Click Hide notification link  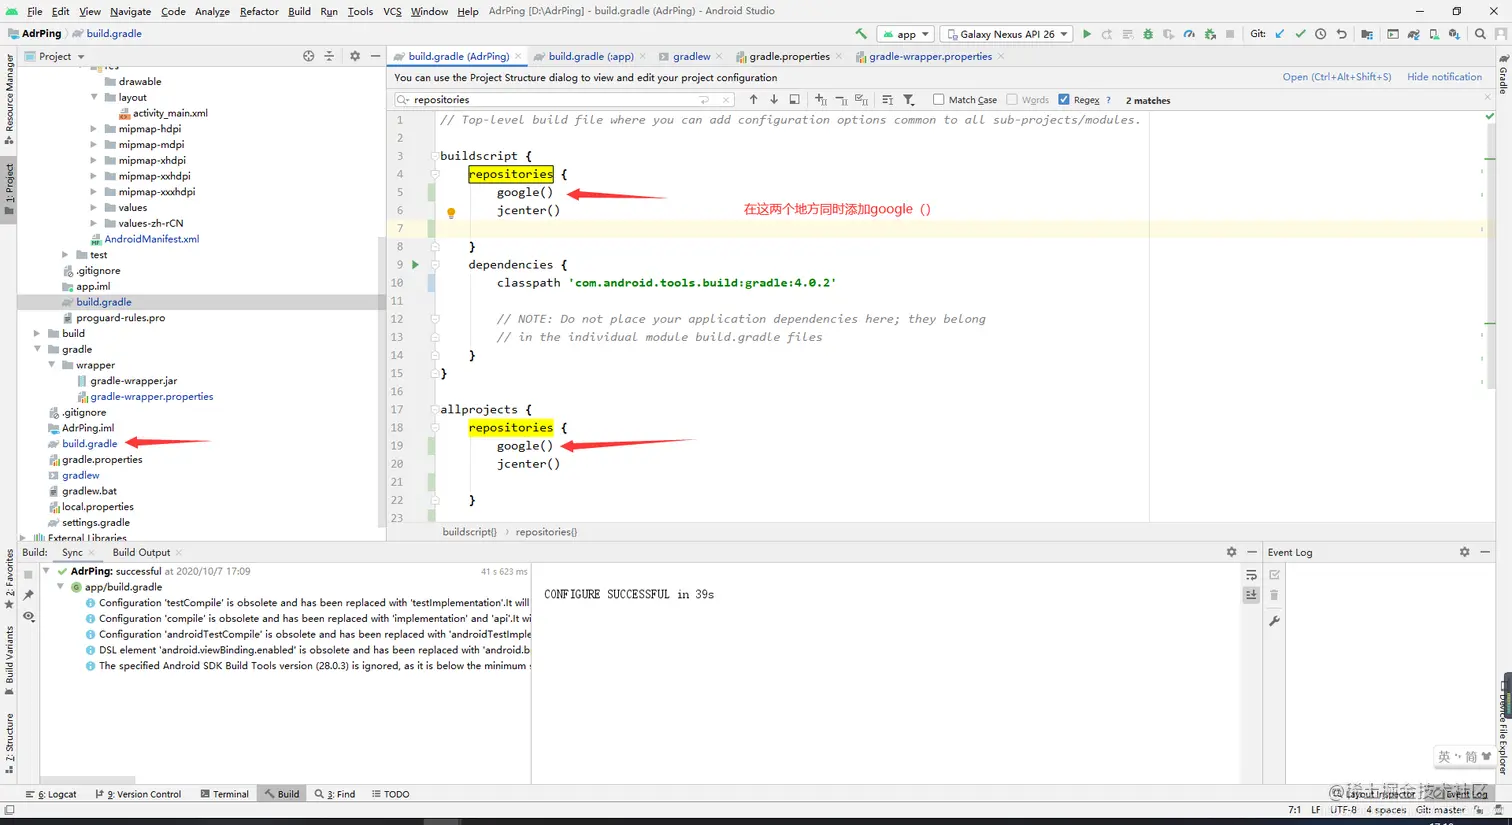[x=1444, y=77]
